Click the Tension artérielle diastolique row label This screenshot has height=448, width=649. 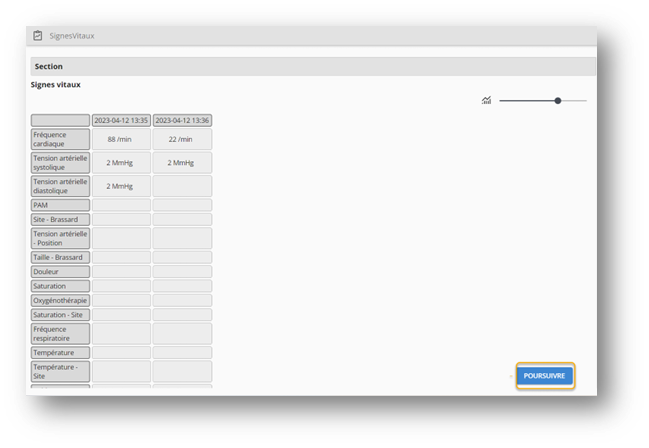(x=60, y=186)
